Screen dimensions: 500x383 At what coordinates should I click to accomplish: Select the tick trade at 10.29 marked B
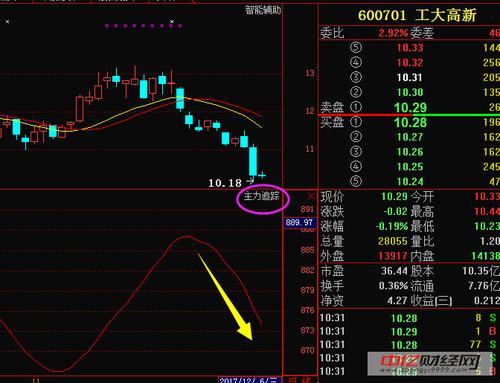[409, 331]
